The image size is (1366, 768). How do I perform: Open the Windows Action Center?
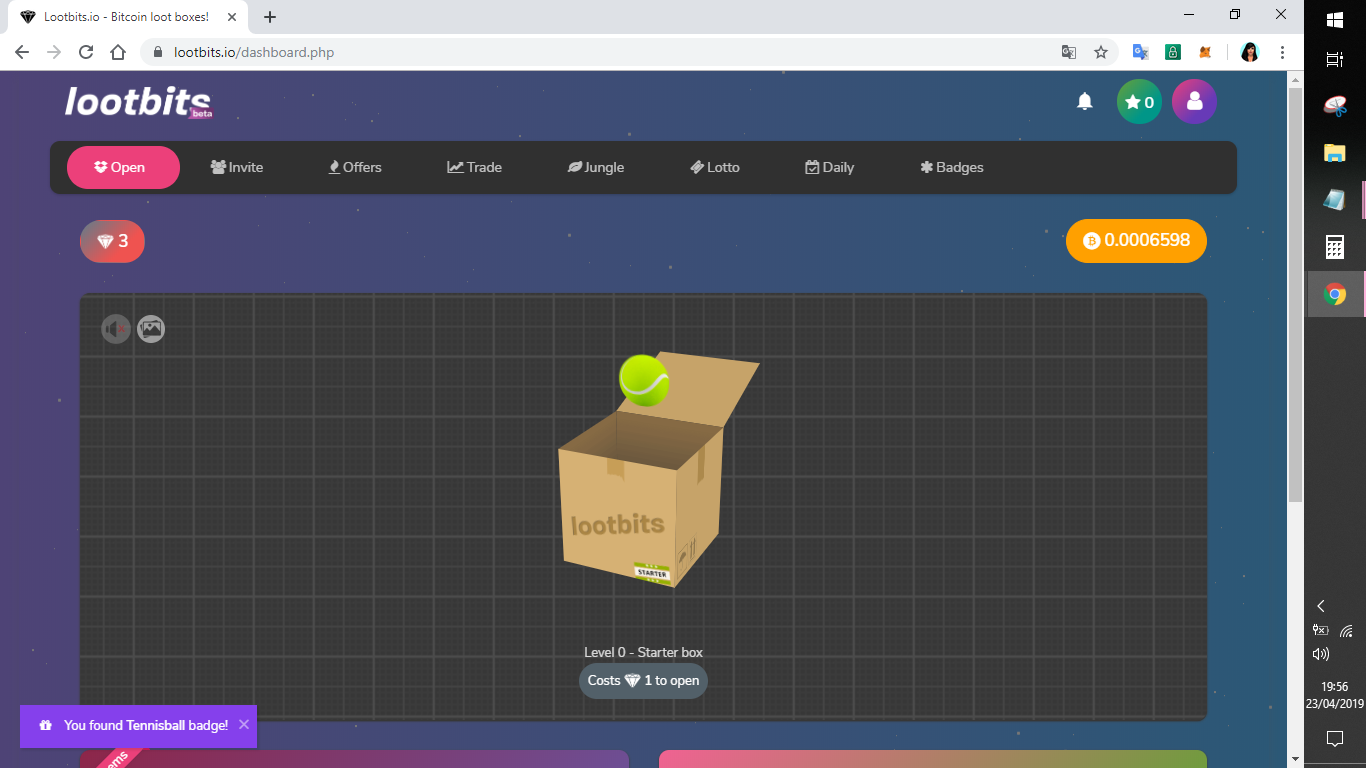click(x=1335, y=739)
